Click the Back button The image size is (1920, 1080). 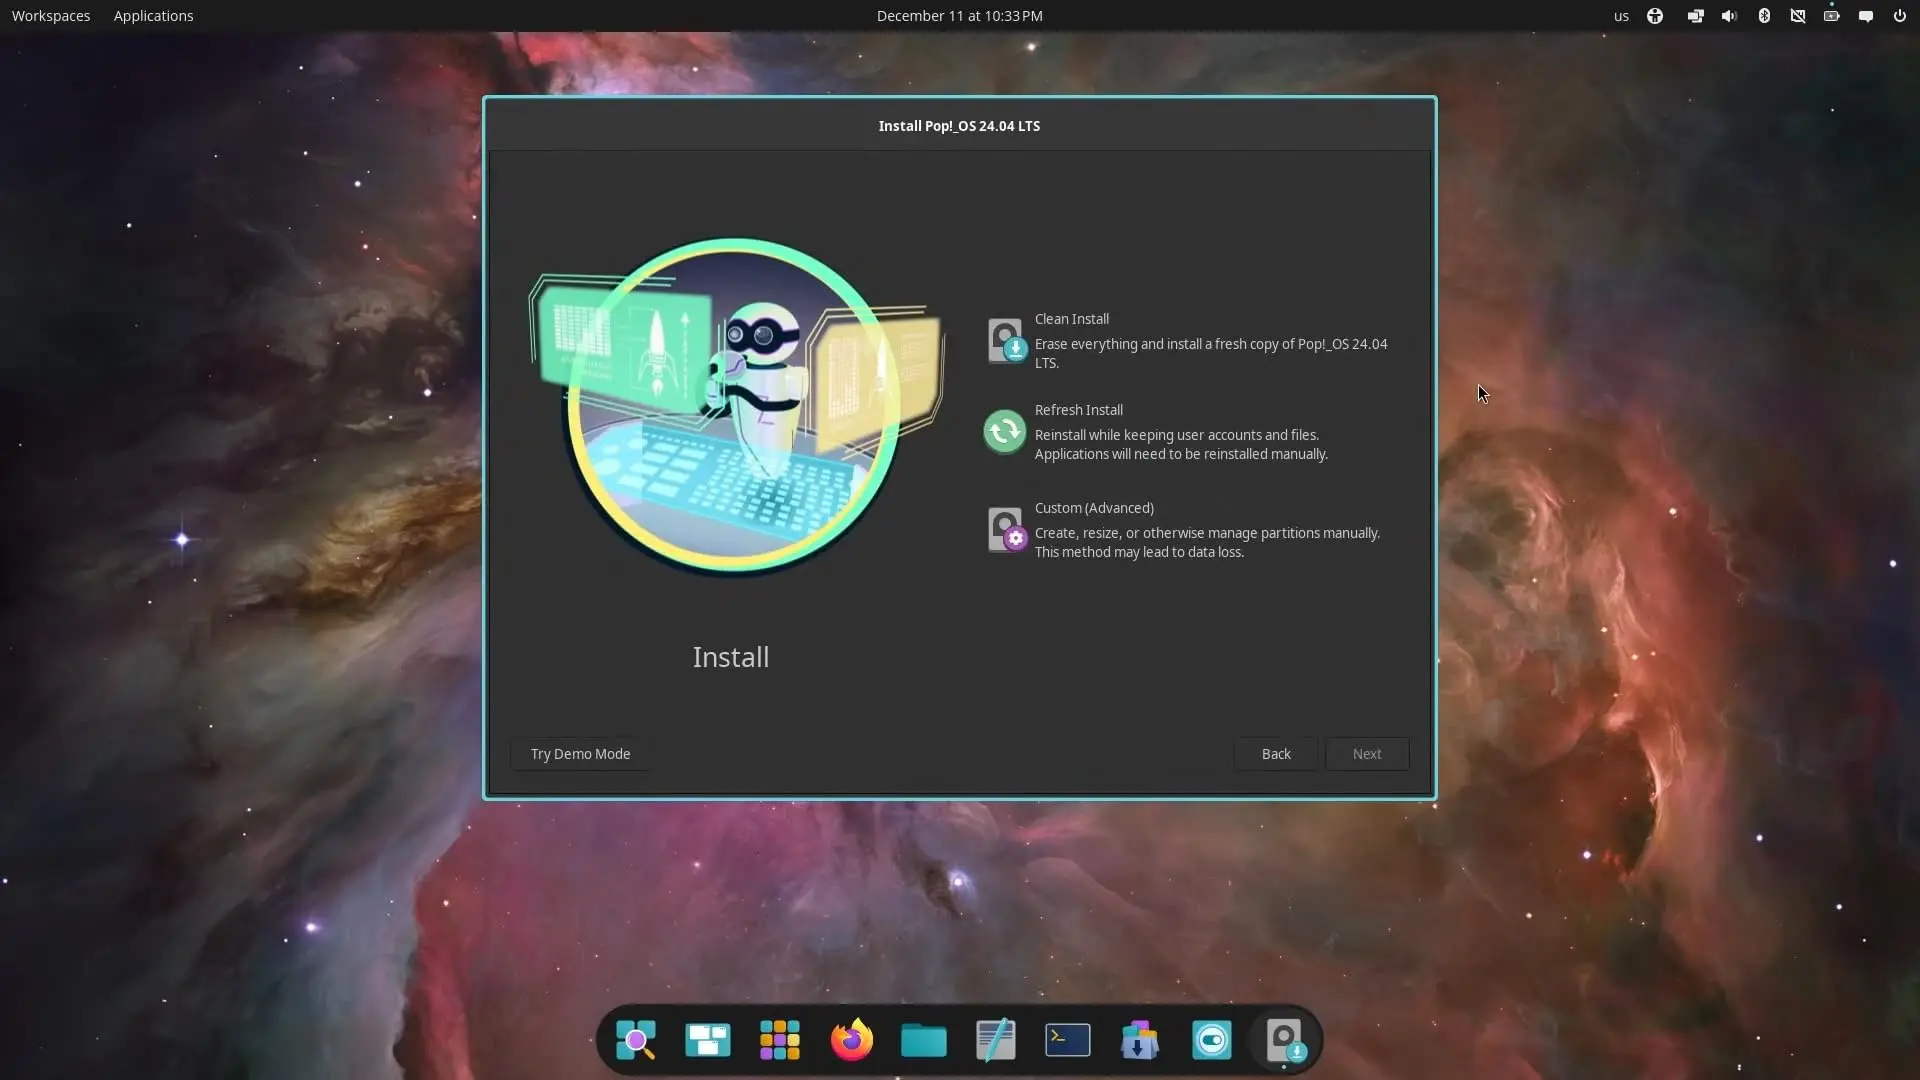point(1276,754)
